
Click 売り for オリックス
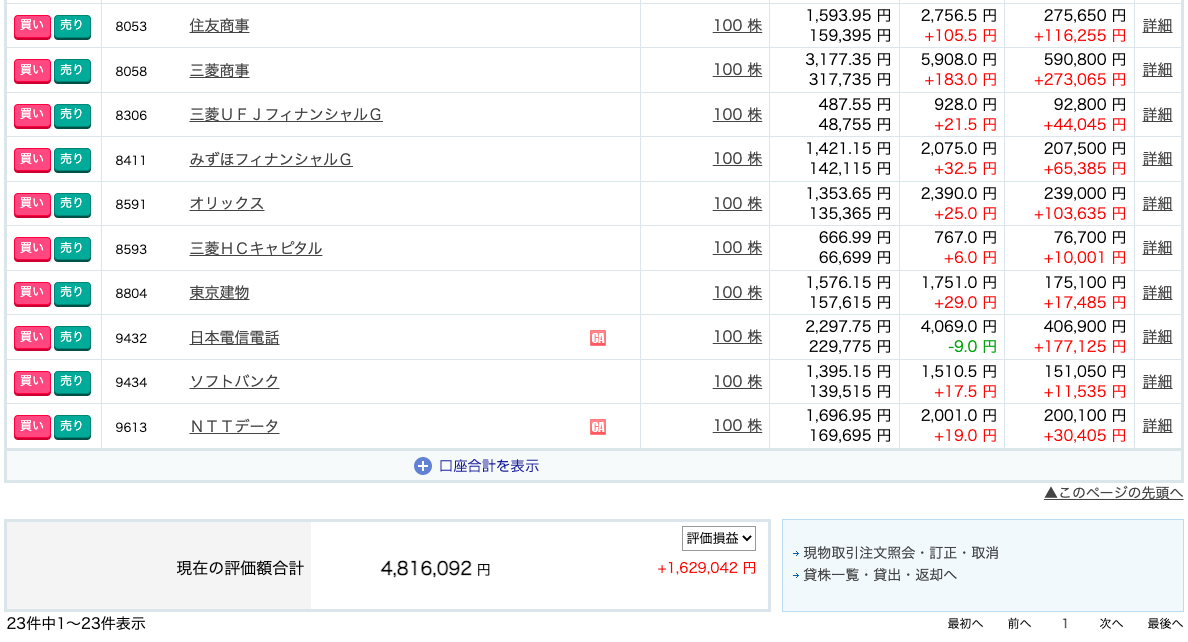(x=72, y=204)
